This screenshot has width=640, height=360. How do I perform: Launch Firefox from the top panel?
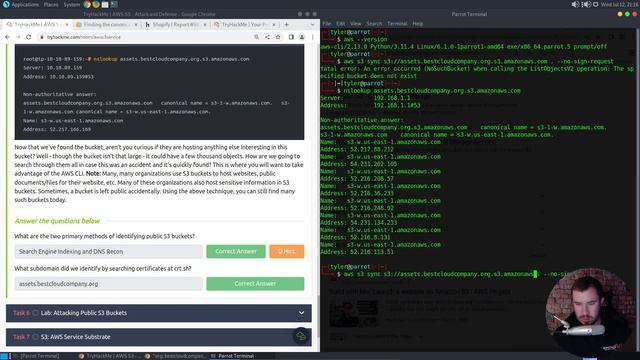coord(96,4)
